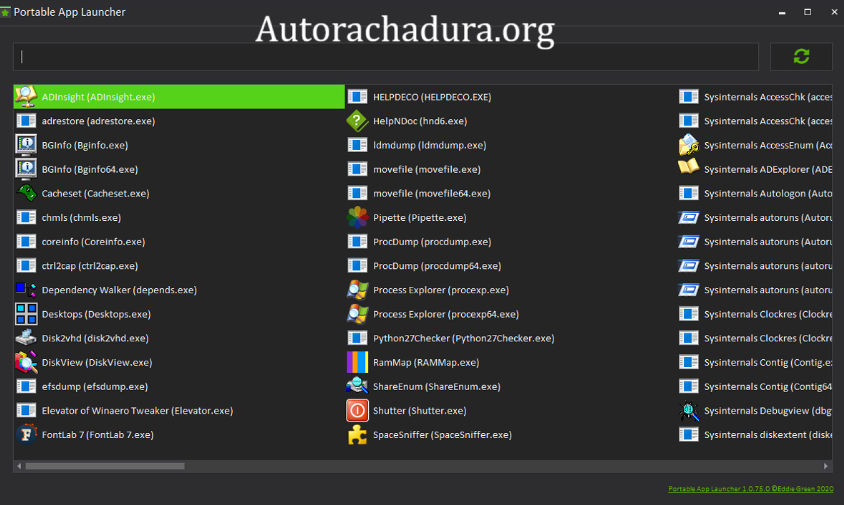Click the HelpNDoc question mark icon
844x505 pixels.
tap(357, 121)
